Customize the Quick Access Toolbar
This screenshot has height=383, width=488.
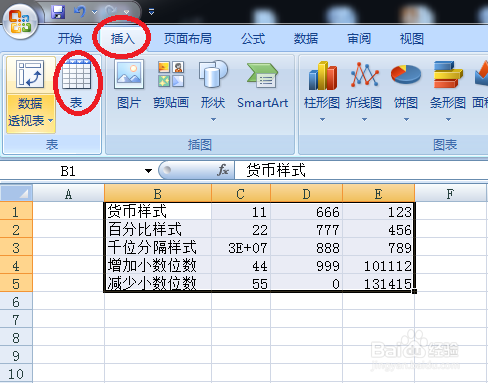[151, 12]
